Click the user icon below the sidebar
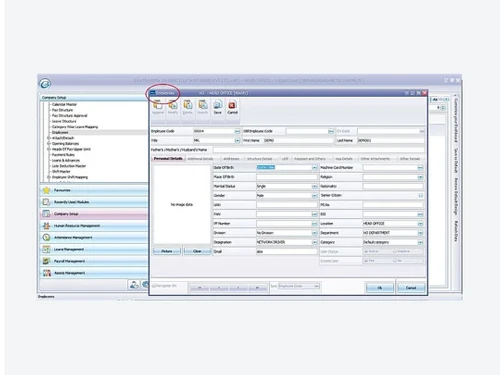500x375 pixels. (134, 285)
